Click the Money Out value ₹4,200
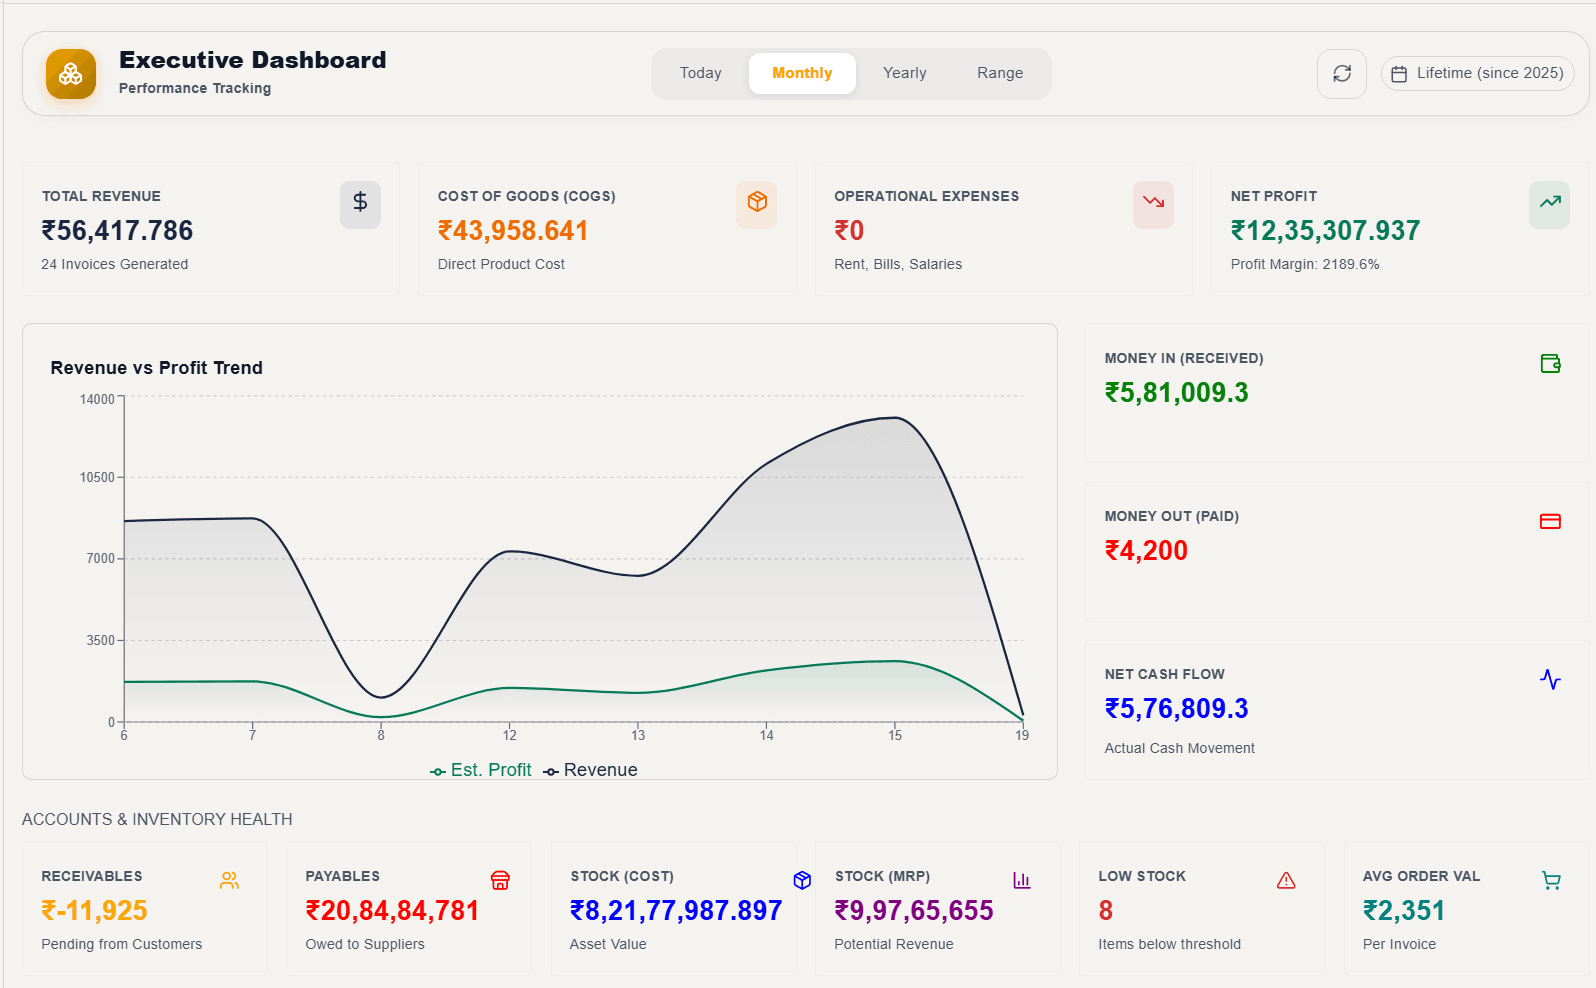Viewport: 1596px width, 988px height. (1146, 551)
